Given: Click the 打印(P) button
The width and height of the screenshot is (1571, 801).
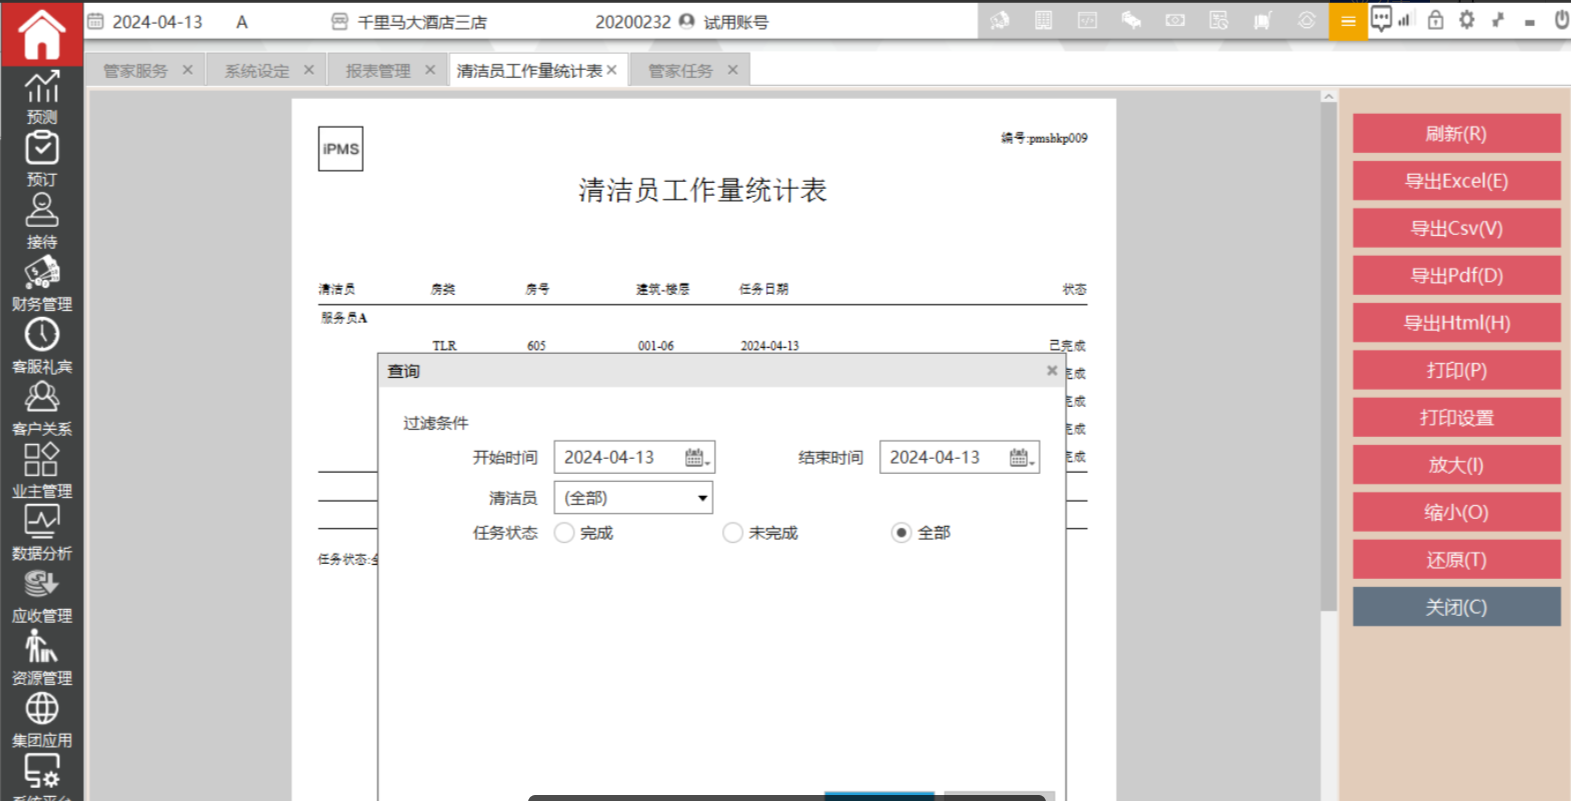Looking at the screenshot, I should tap(1455, 371).
